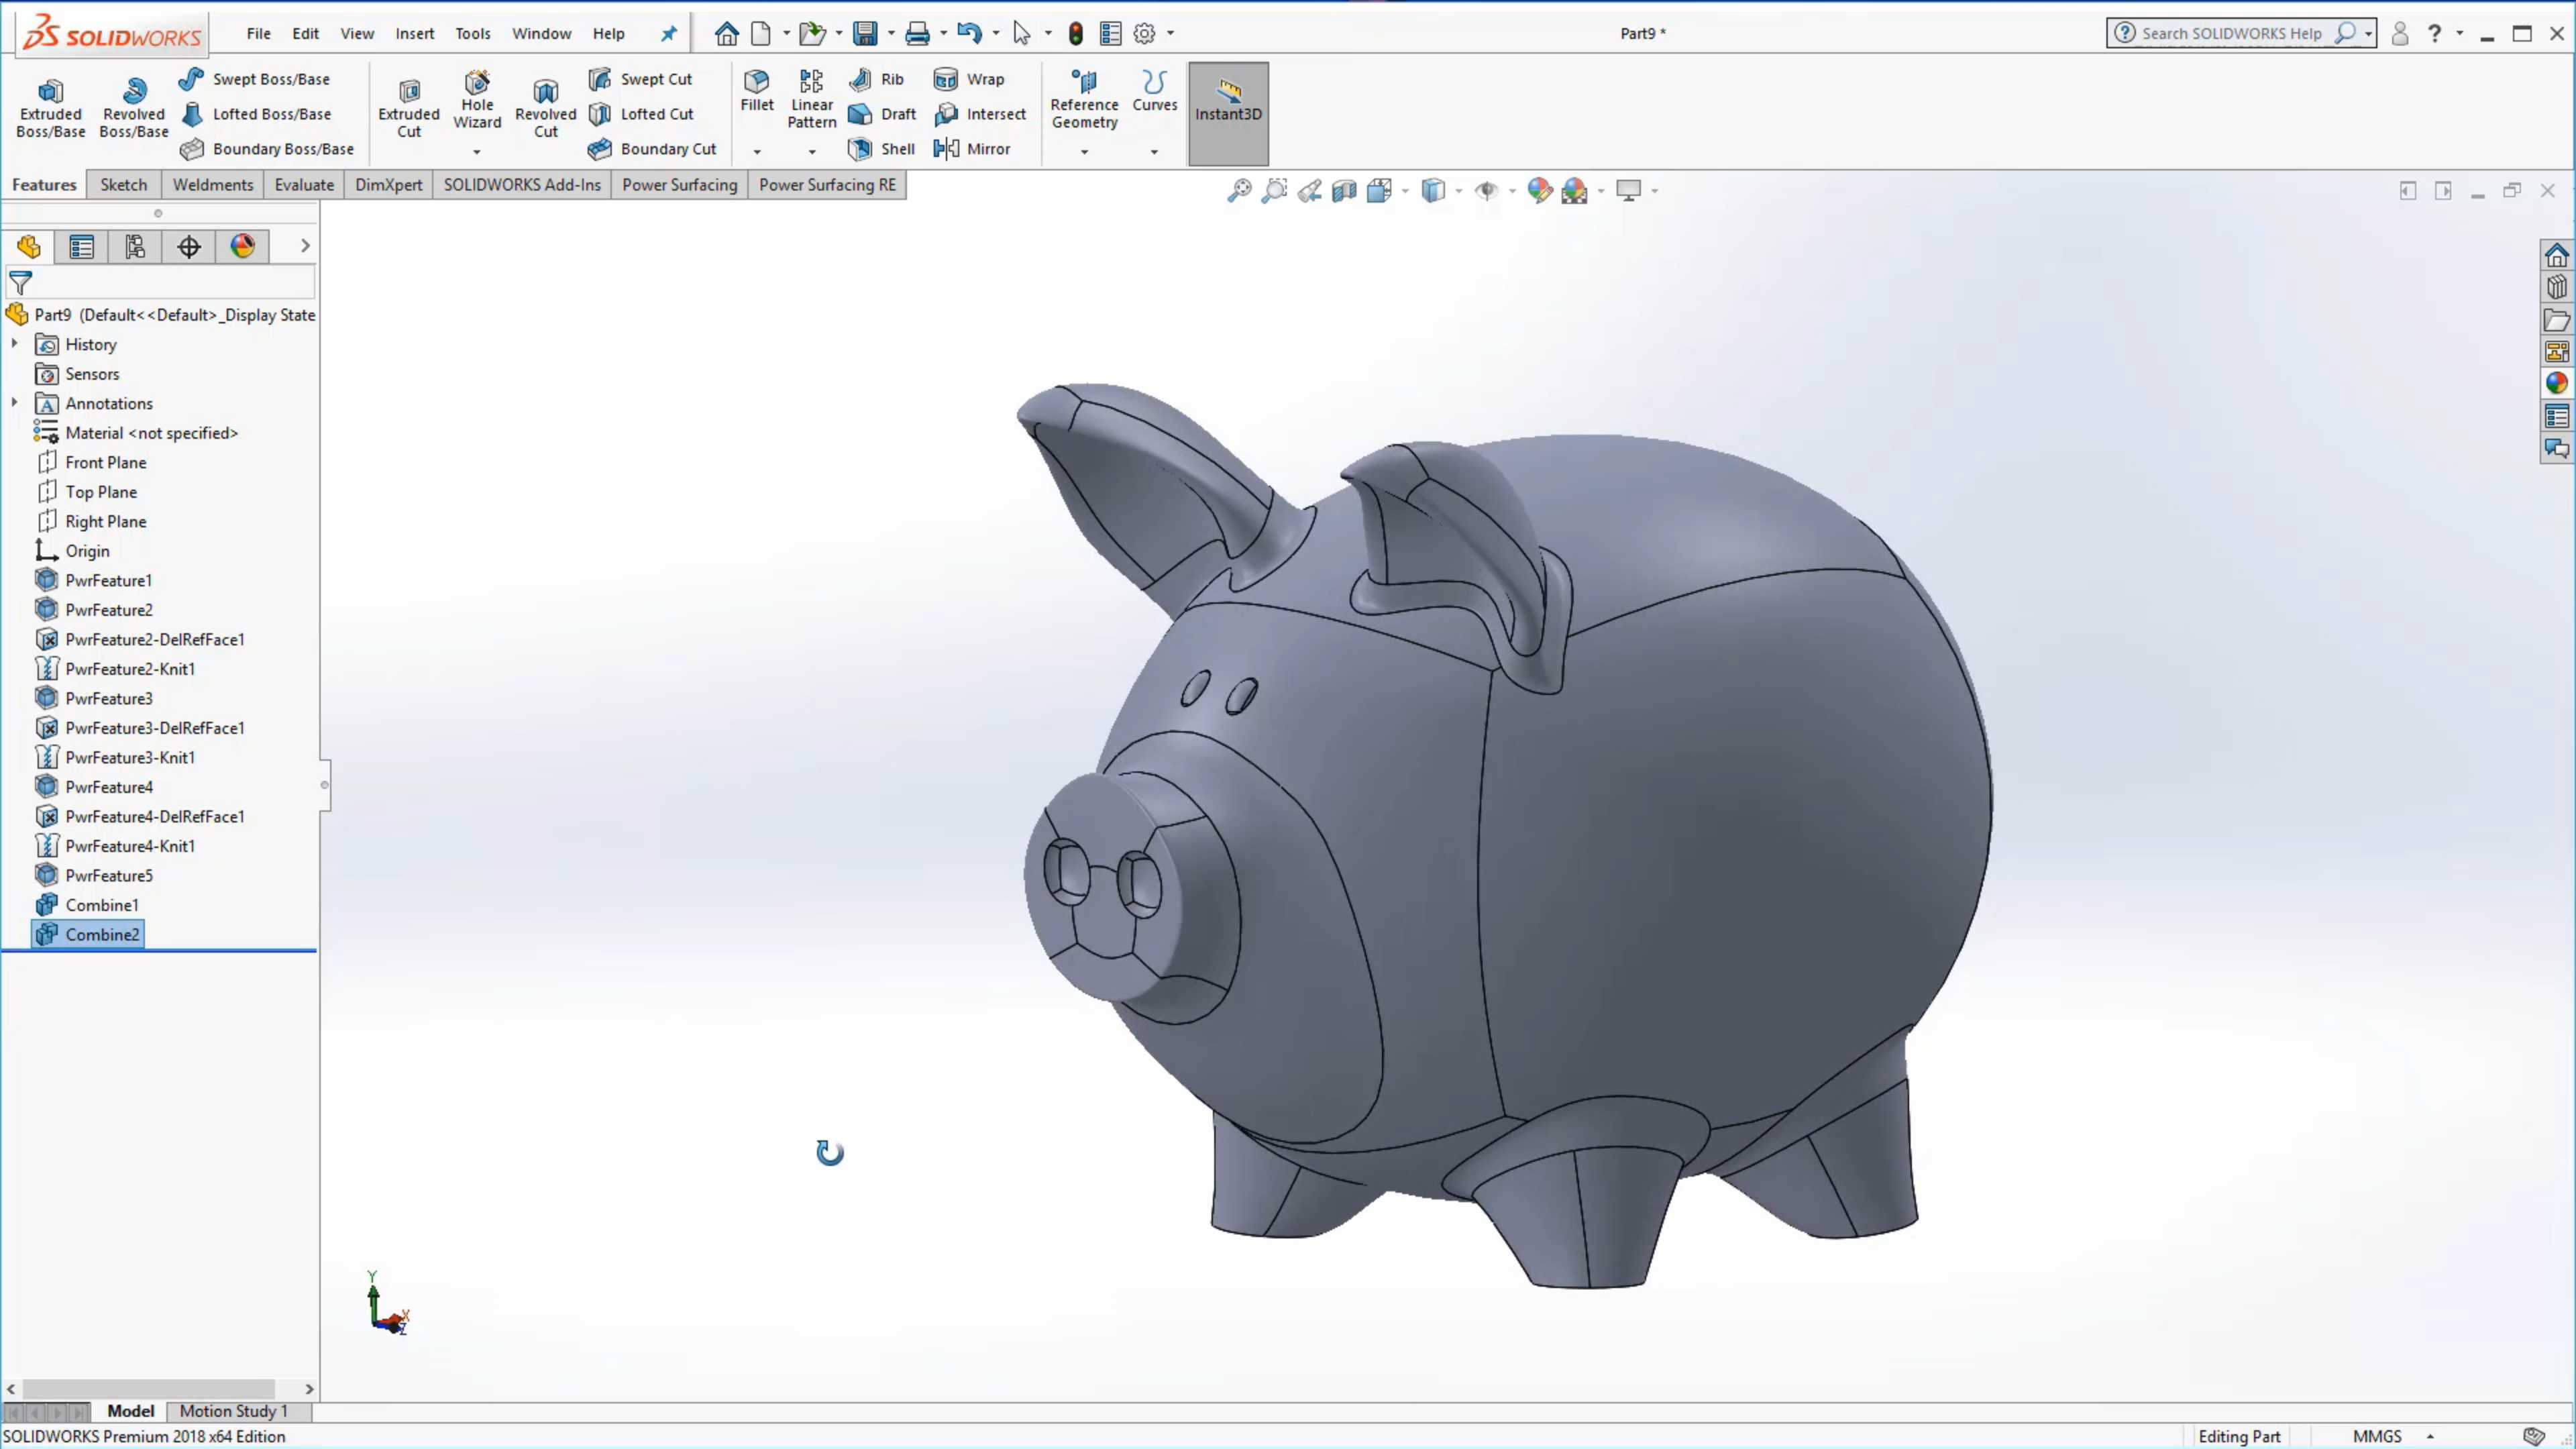Open Appearances task pane icon

(x=2556, y=383)
